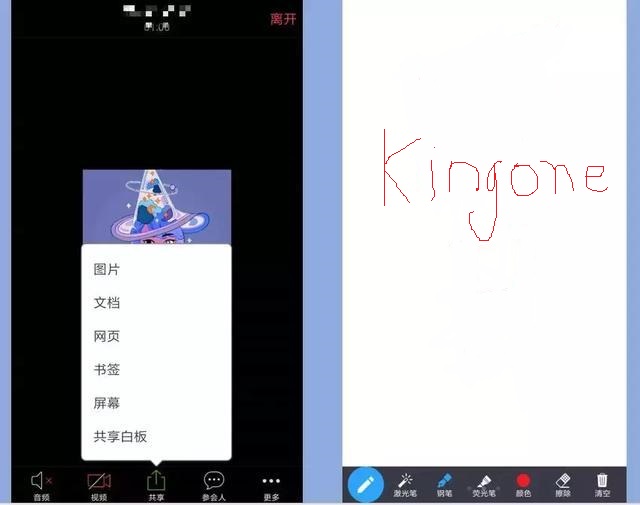Image resolution: width=640 pixels, height=505 pixels.
Task: Select the 激光笔 laser pointer tool
Action: (405, 485)
